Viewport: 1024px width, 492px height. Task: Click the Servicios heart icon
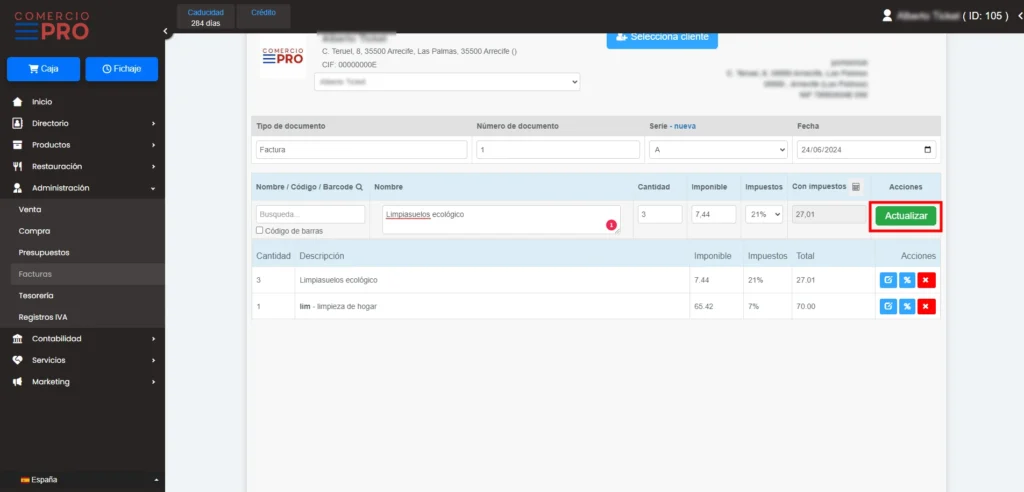pos(18,361)
